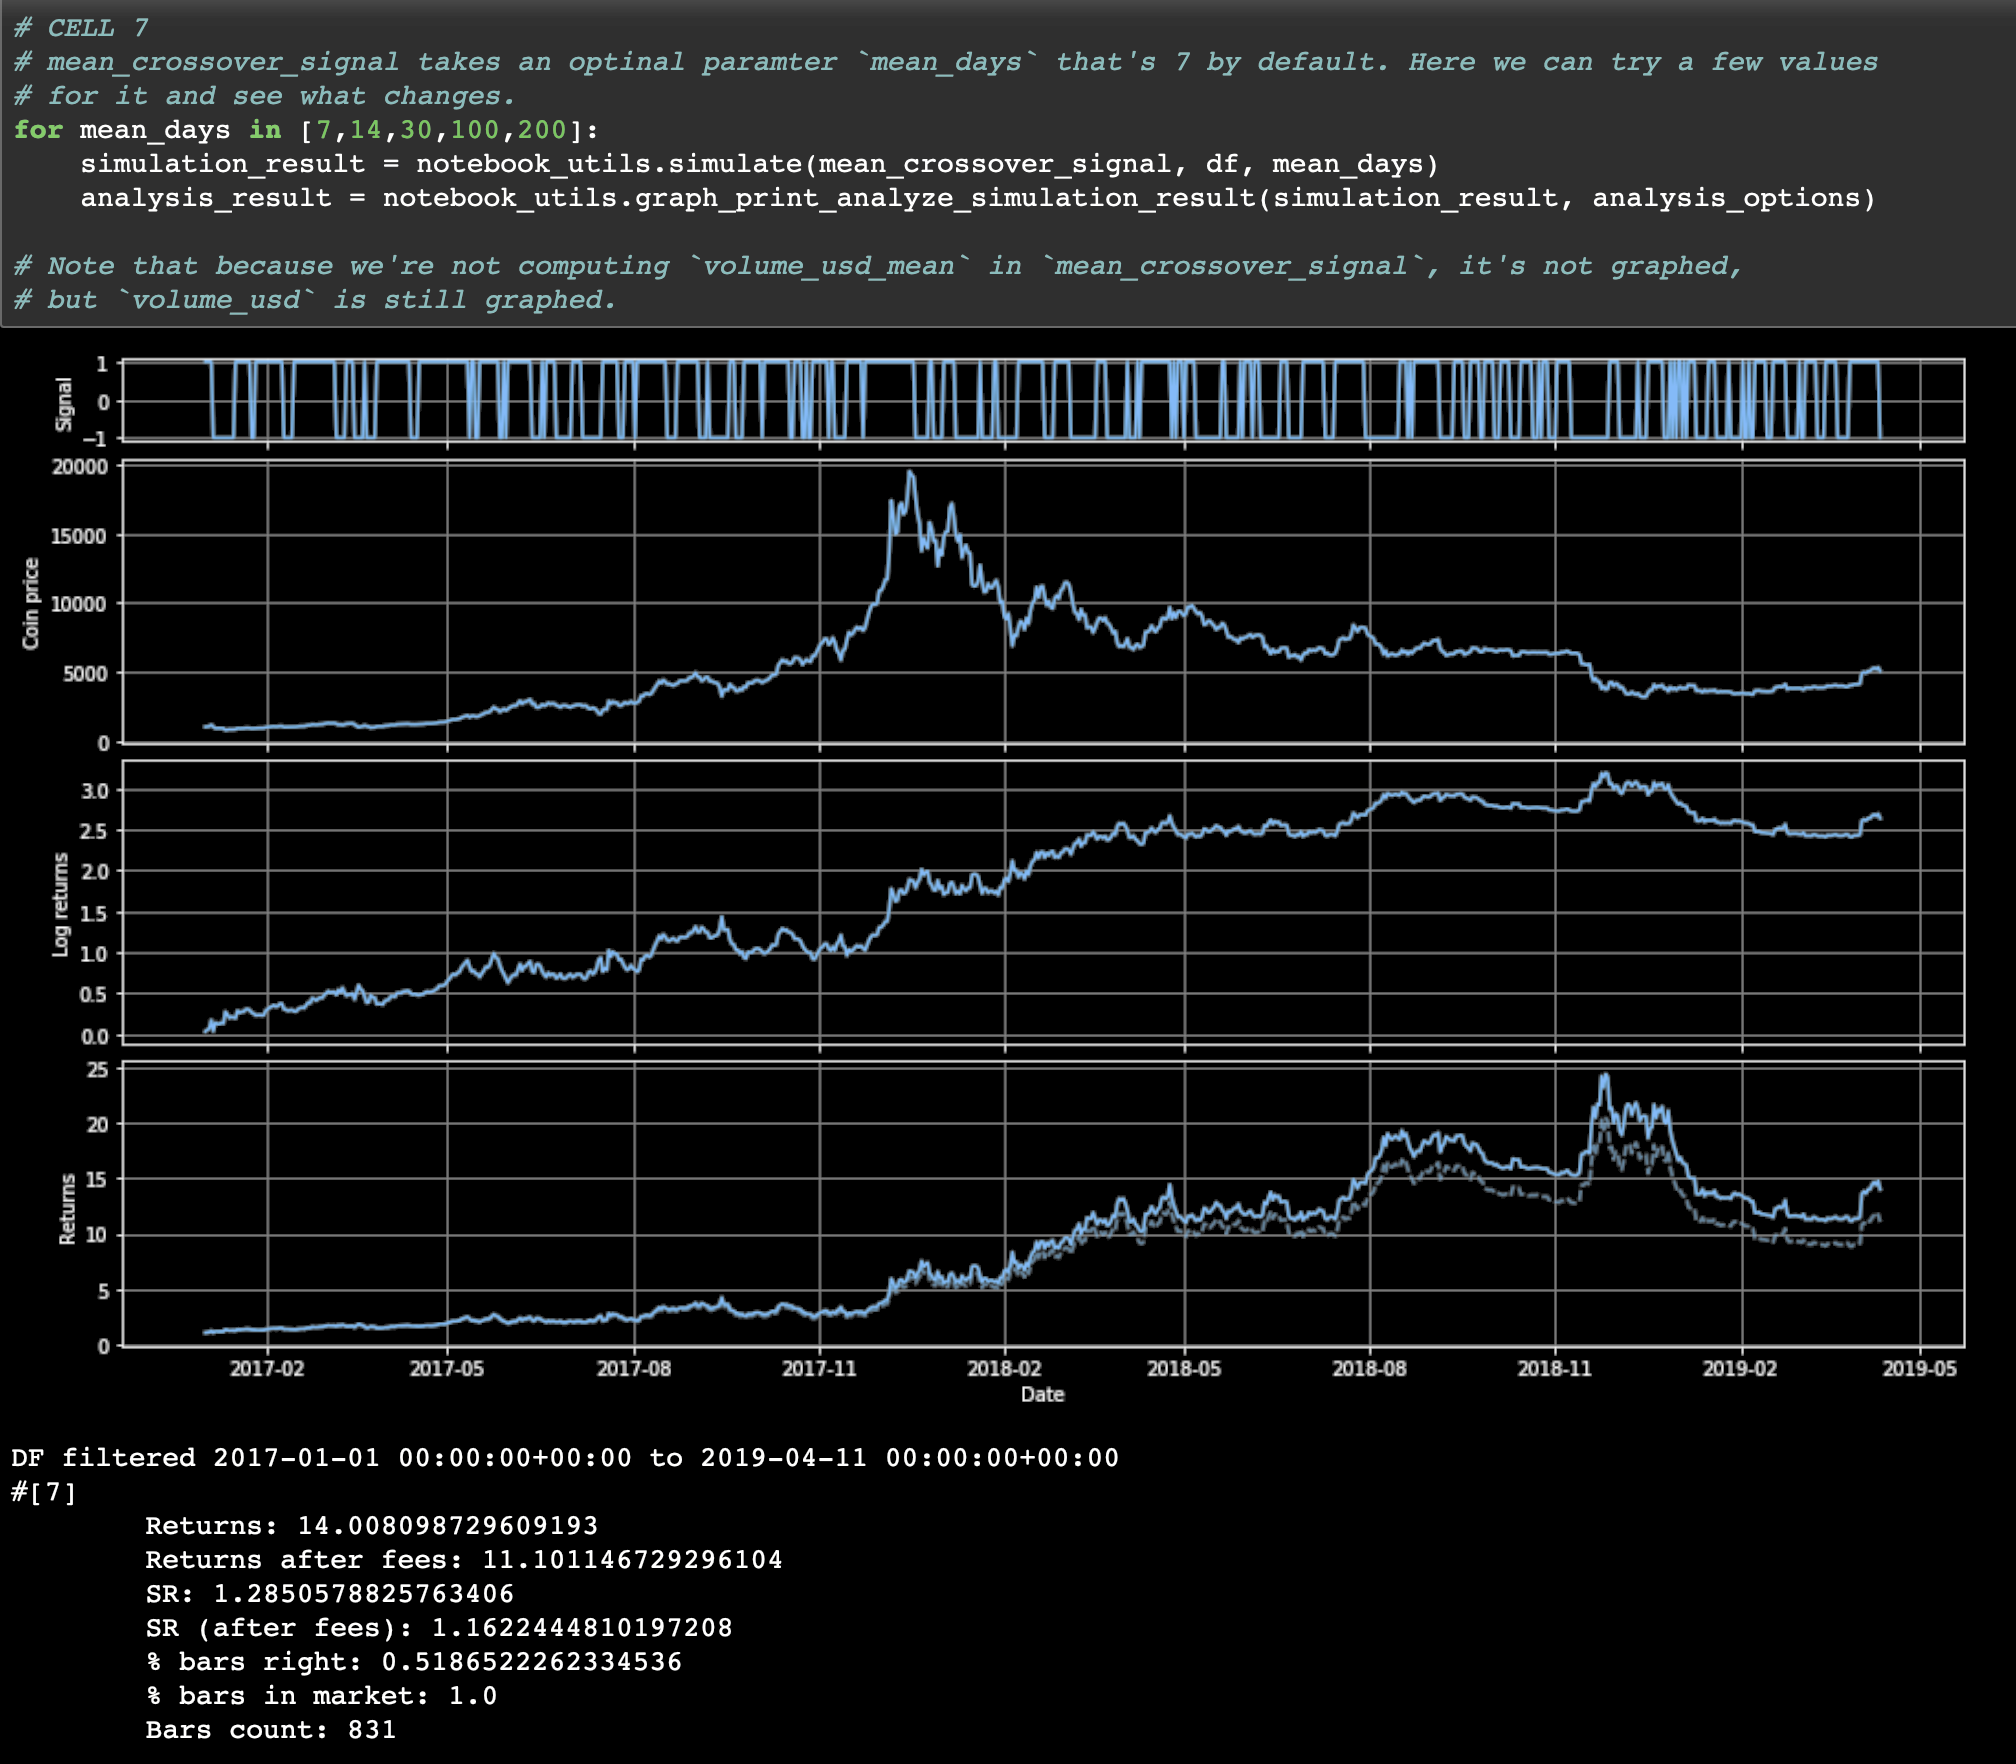Click inside the Log returns chart panel

[1042, 902]
